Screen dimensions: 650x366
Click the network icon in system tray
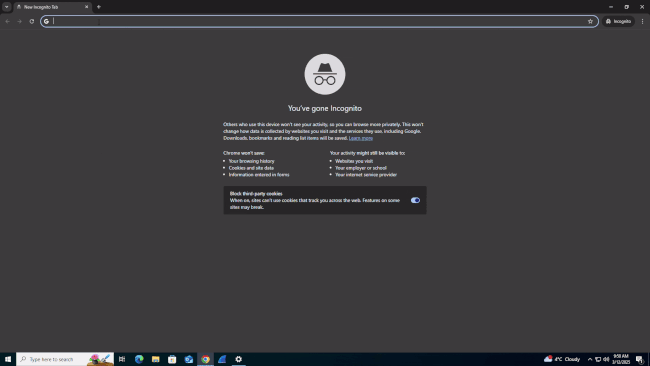(x=598, y=359)
